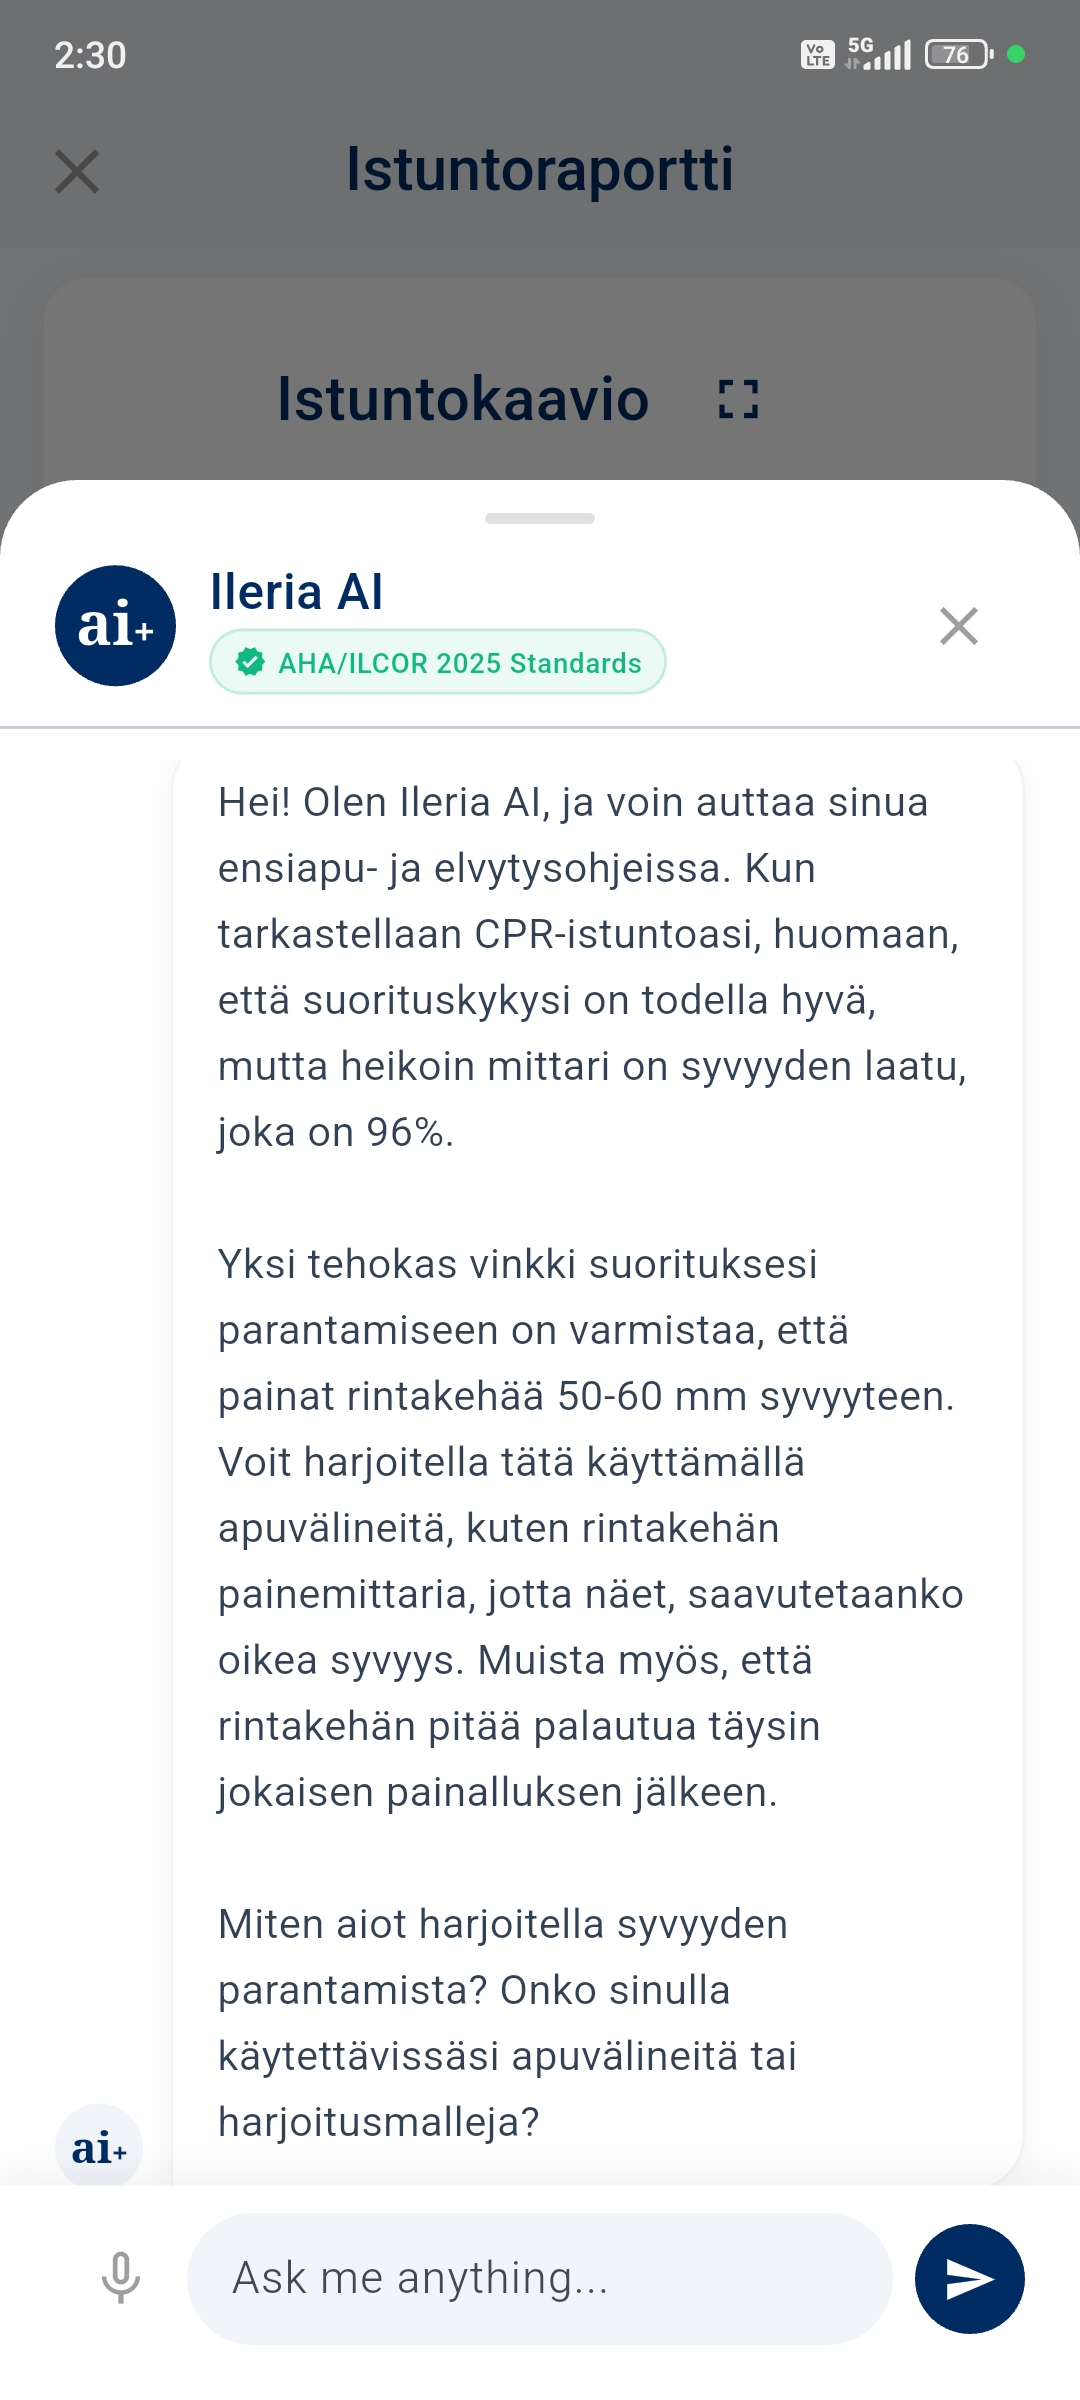1080x2400 pixels.
Task: Dismiss the Ileria AI chat with X
Action: coord(958,626)
